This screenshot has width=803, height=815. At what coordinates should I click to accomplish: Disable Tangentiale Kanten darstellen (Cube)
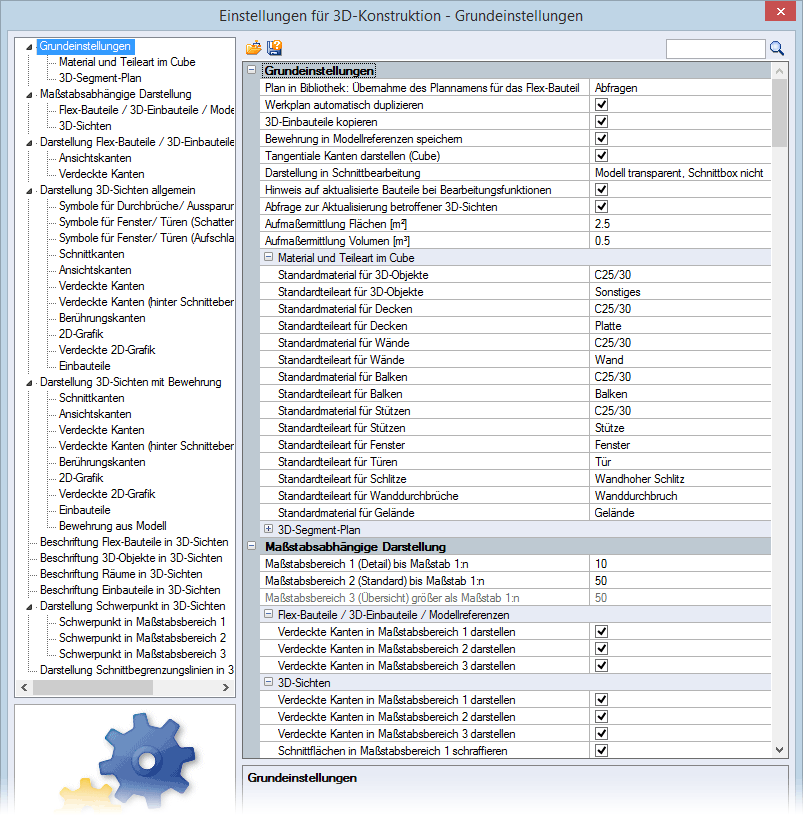tap(601, 155)
